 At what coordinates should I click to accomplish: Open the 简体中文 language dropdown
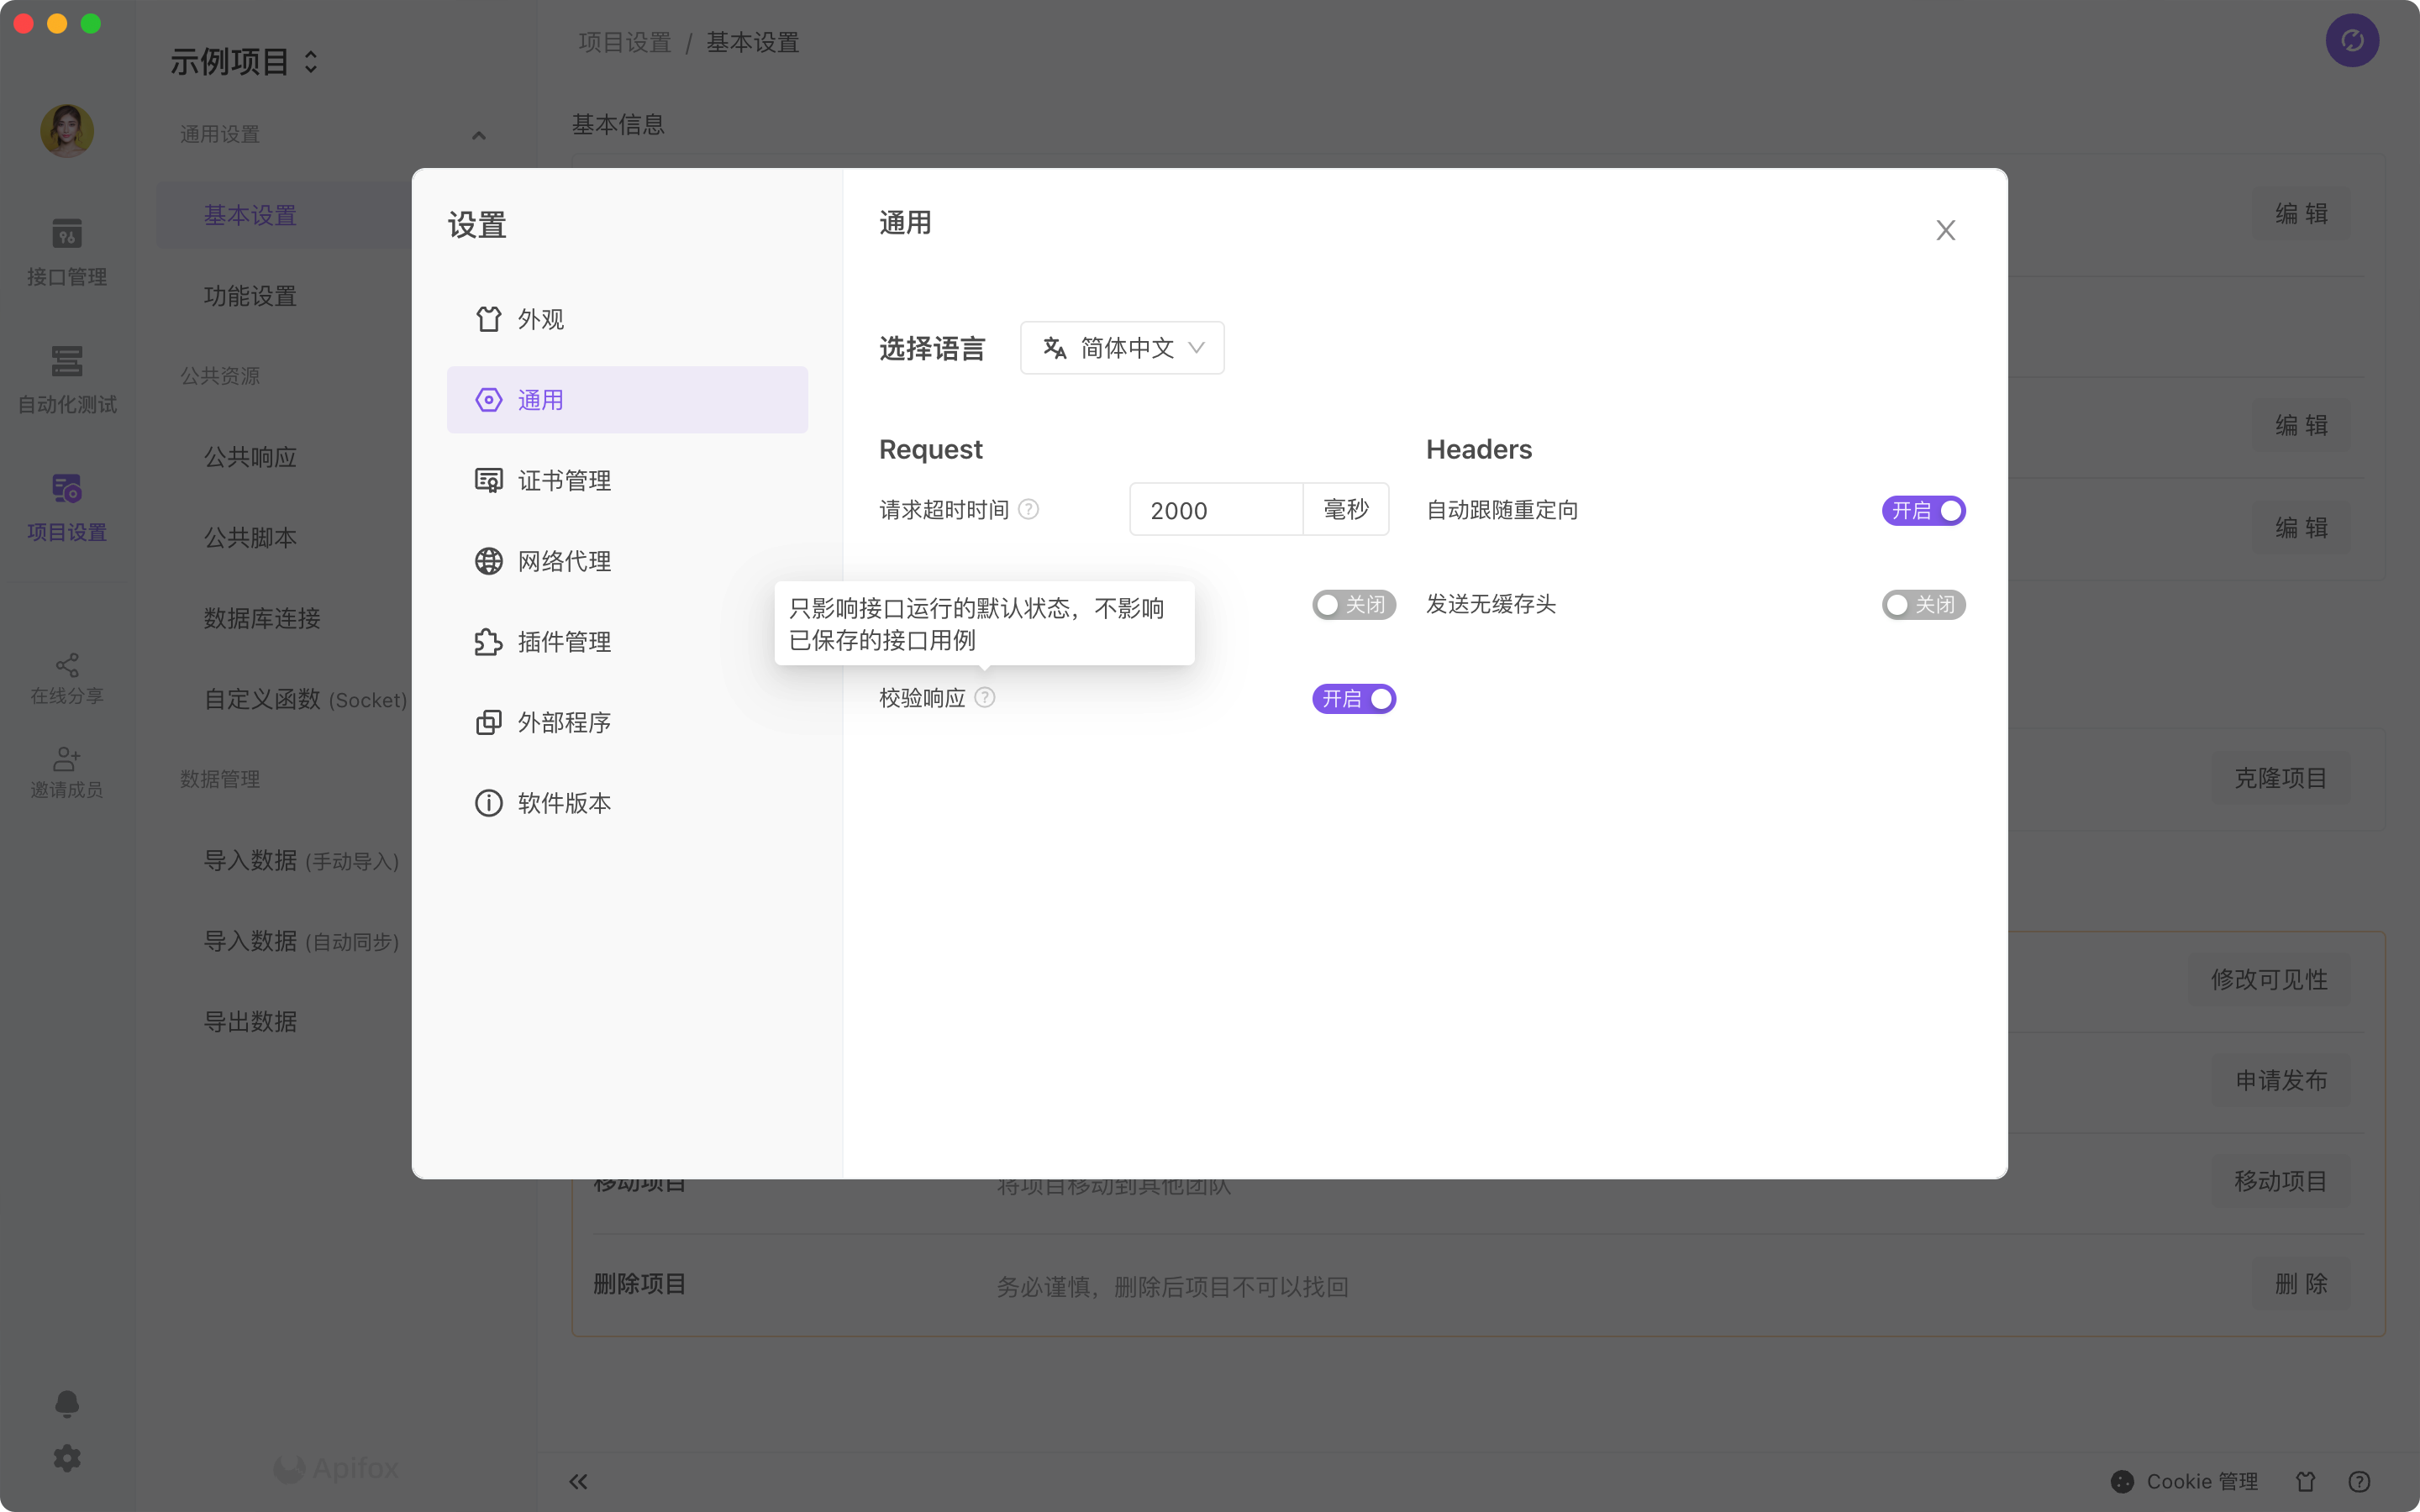coord(1122,348)
